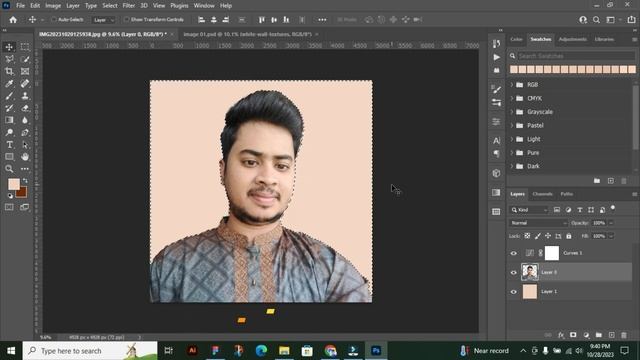Select the Zoom tool in toolbox

[9, 169]
